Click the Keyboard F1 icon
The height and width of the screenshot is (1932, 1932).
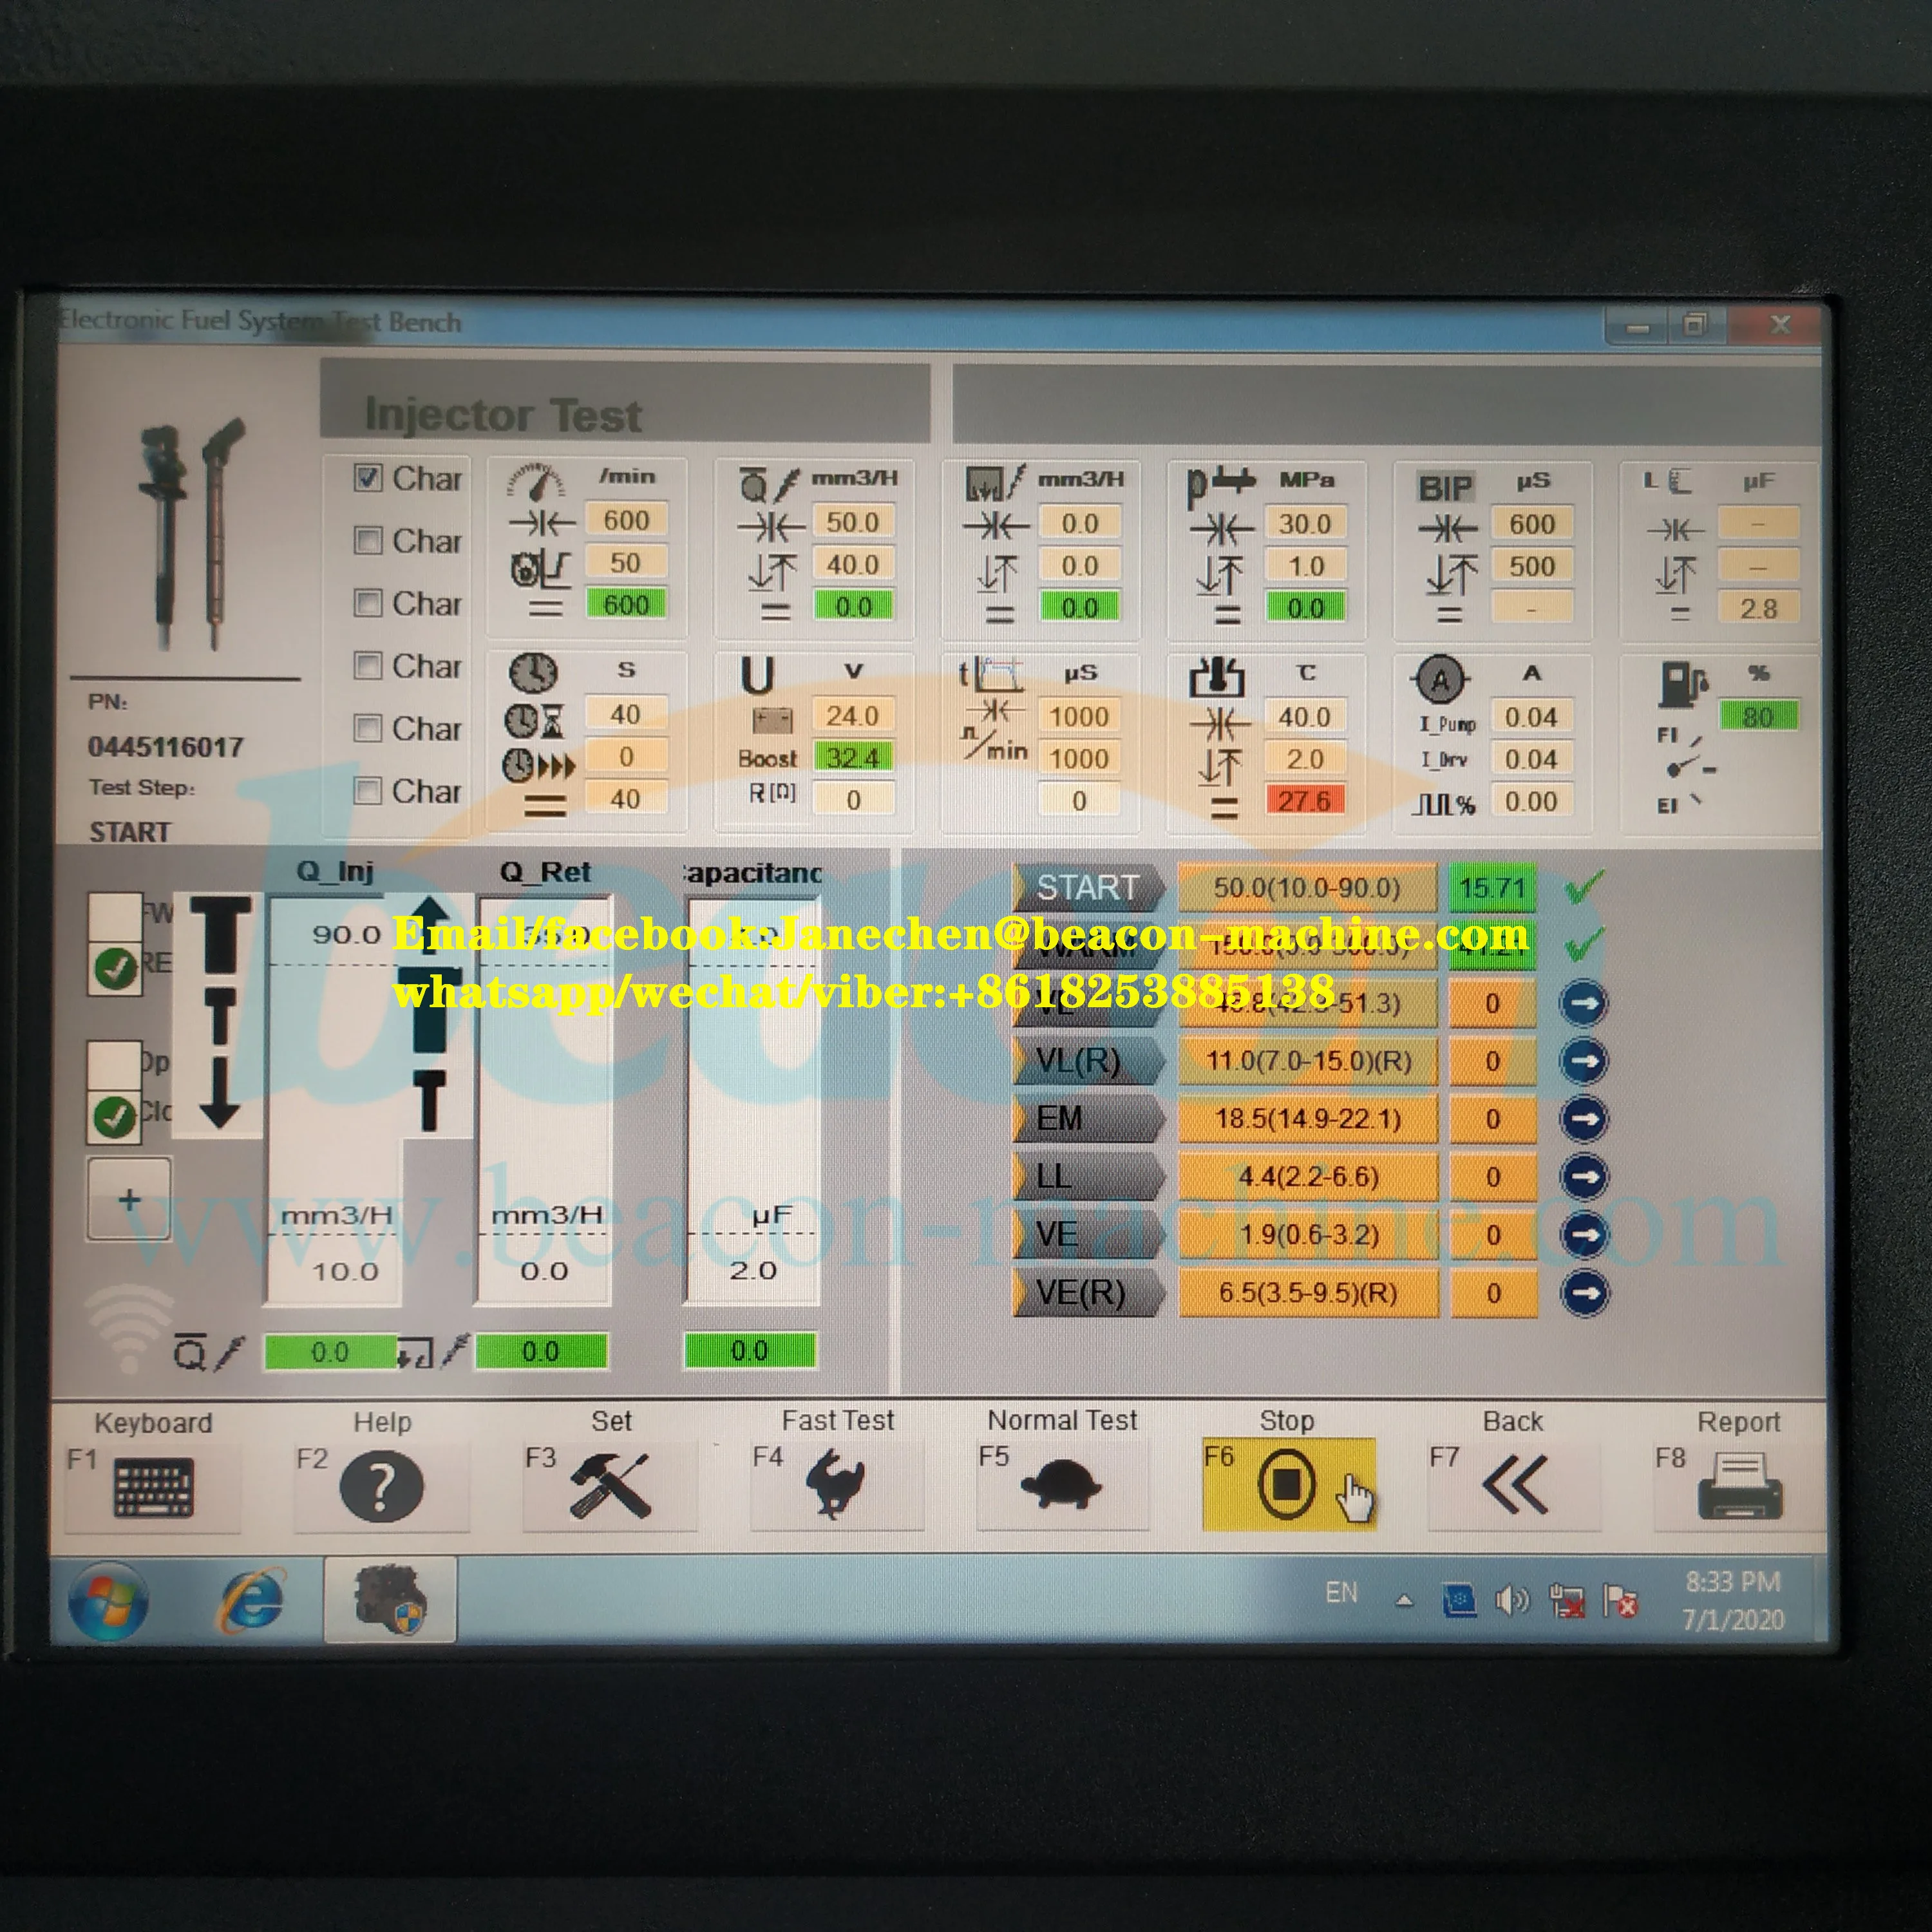pyautogui.click(x=153, y=1486)
